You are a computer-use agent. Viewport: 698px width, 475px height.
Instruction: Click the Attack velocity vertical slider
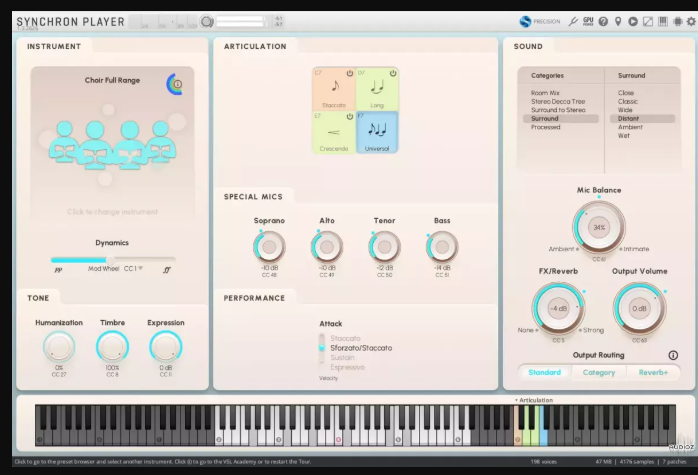[322, 350]
